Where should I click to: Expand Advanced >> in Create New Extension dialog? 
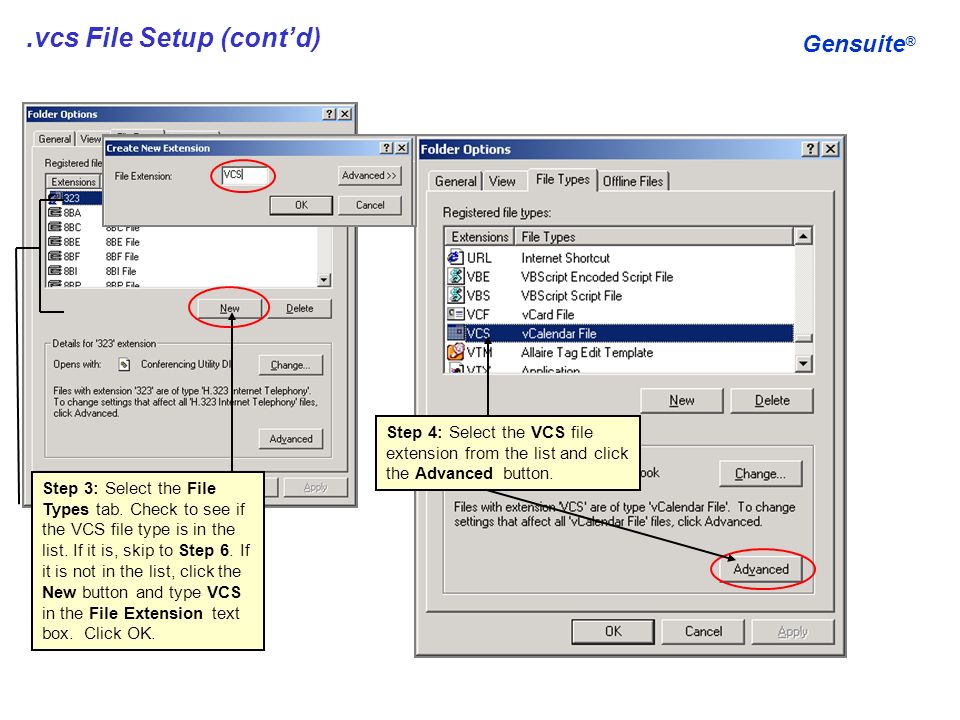point(369,176)
